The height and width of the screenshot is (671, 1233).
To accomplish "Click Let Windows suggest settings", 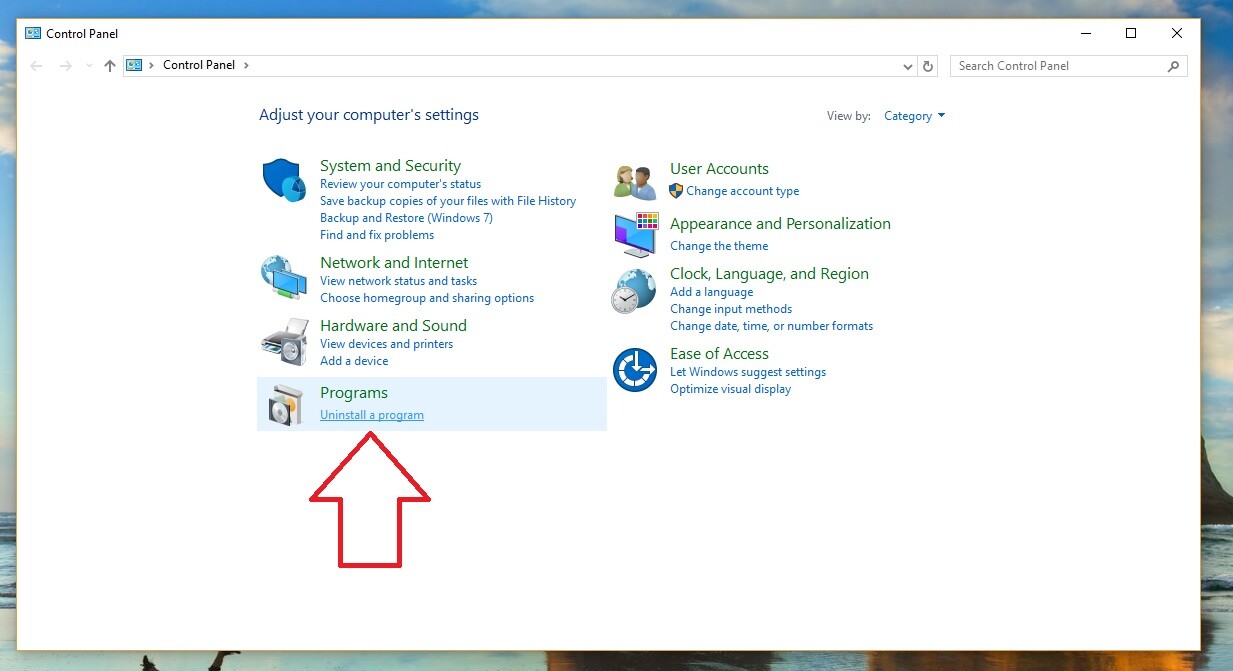I will pos(748,372).
